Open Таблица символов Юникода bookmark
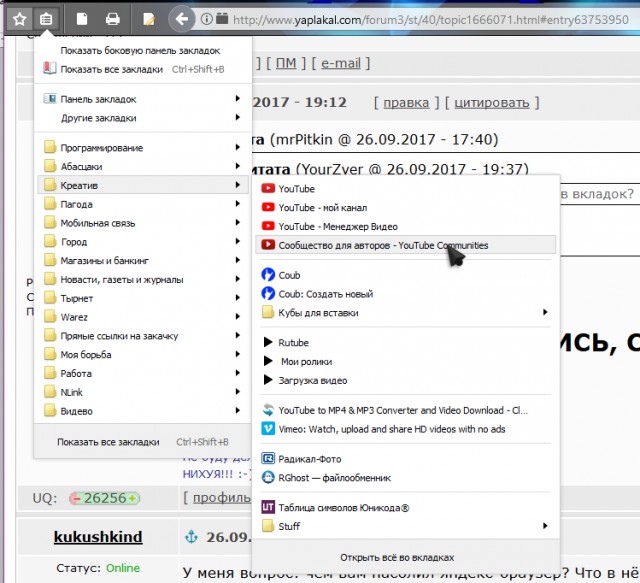The width and height of the screenshot is (640, 583). click(406, 507)
